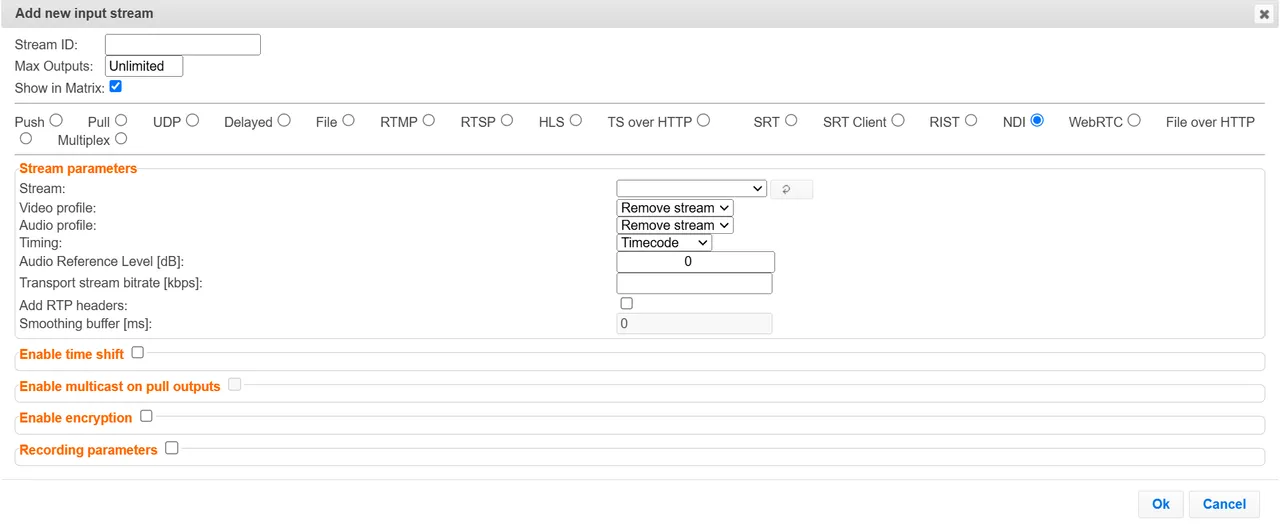Click the Smoothing buffer [ms] label
1280x528 pixels.
point(85,324)
